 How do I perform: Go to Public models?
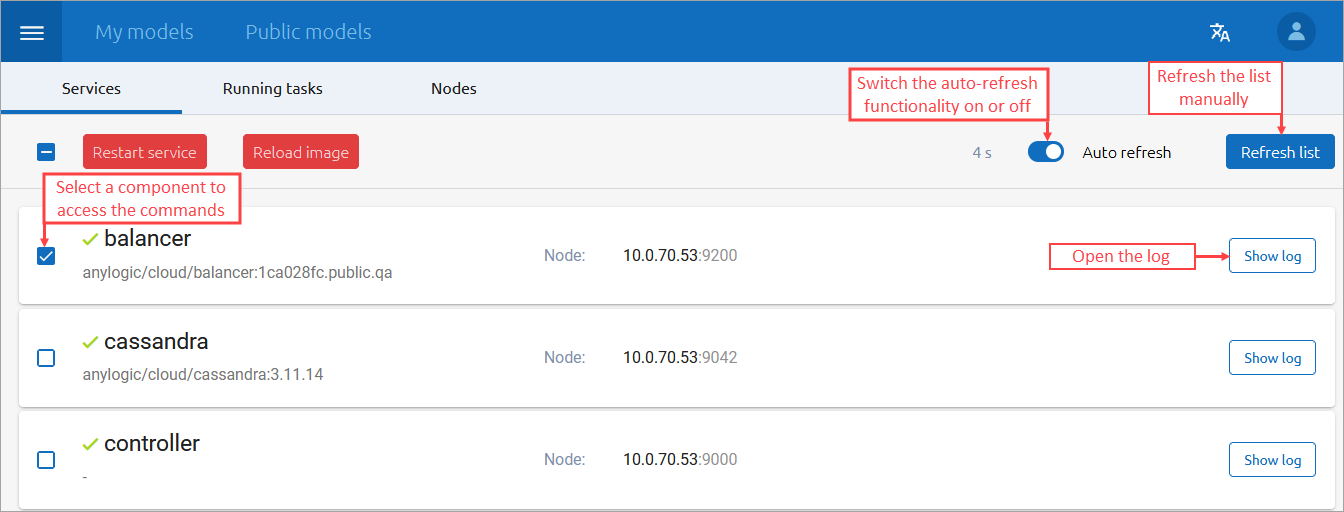point(308,32)
